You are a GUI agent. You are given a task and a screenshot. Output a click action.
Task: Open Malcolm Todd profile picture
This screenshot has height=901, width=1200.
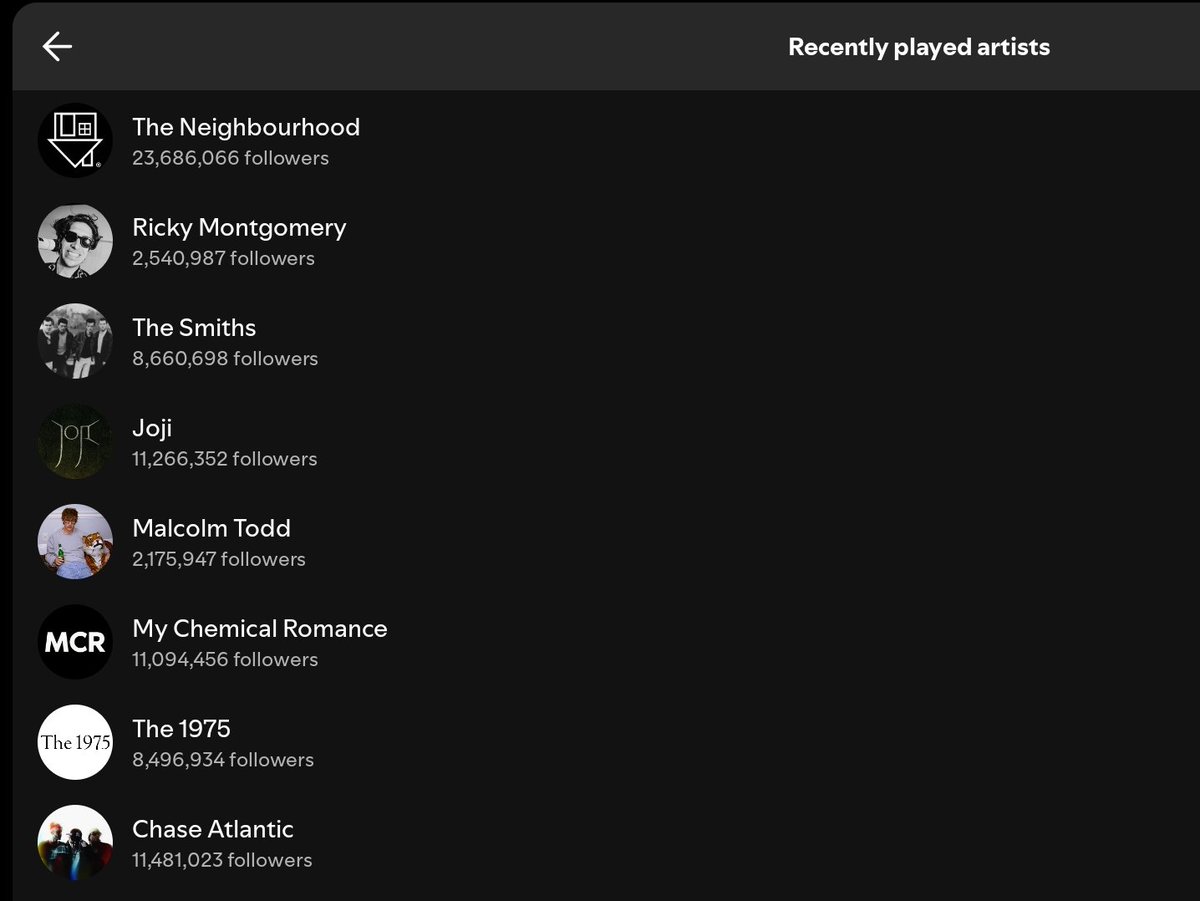coord(75,541)
